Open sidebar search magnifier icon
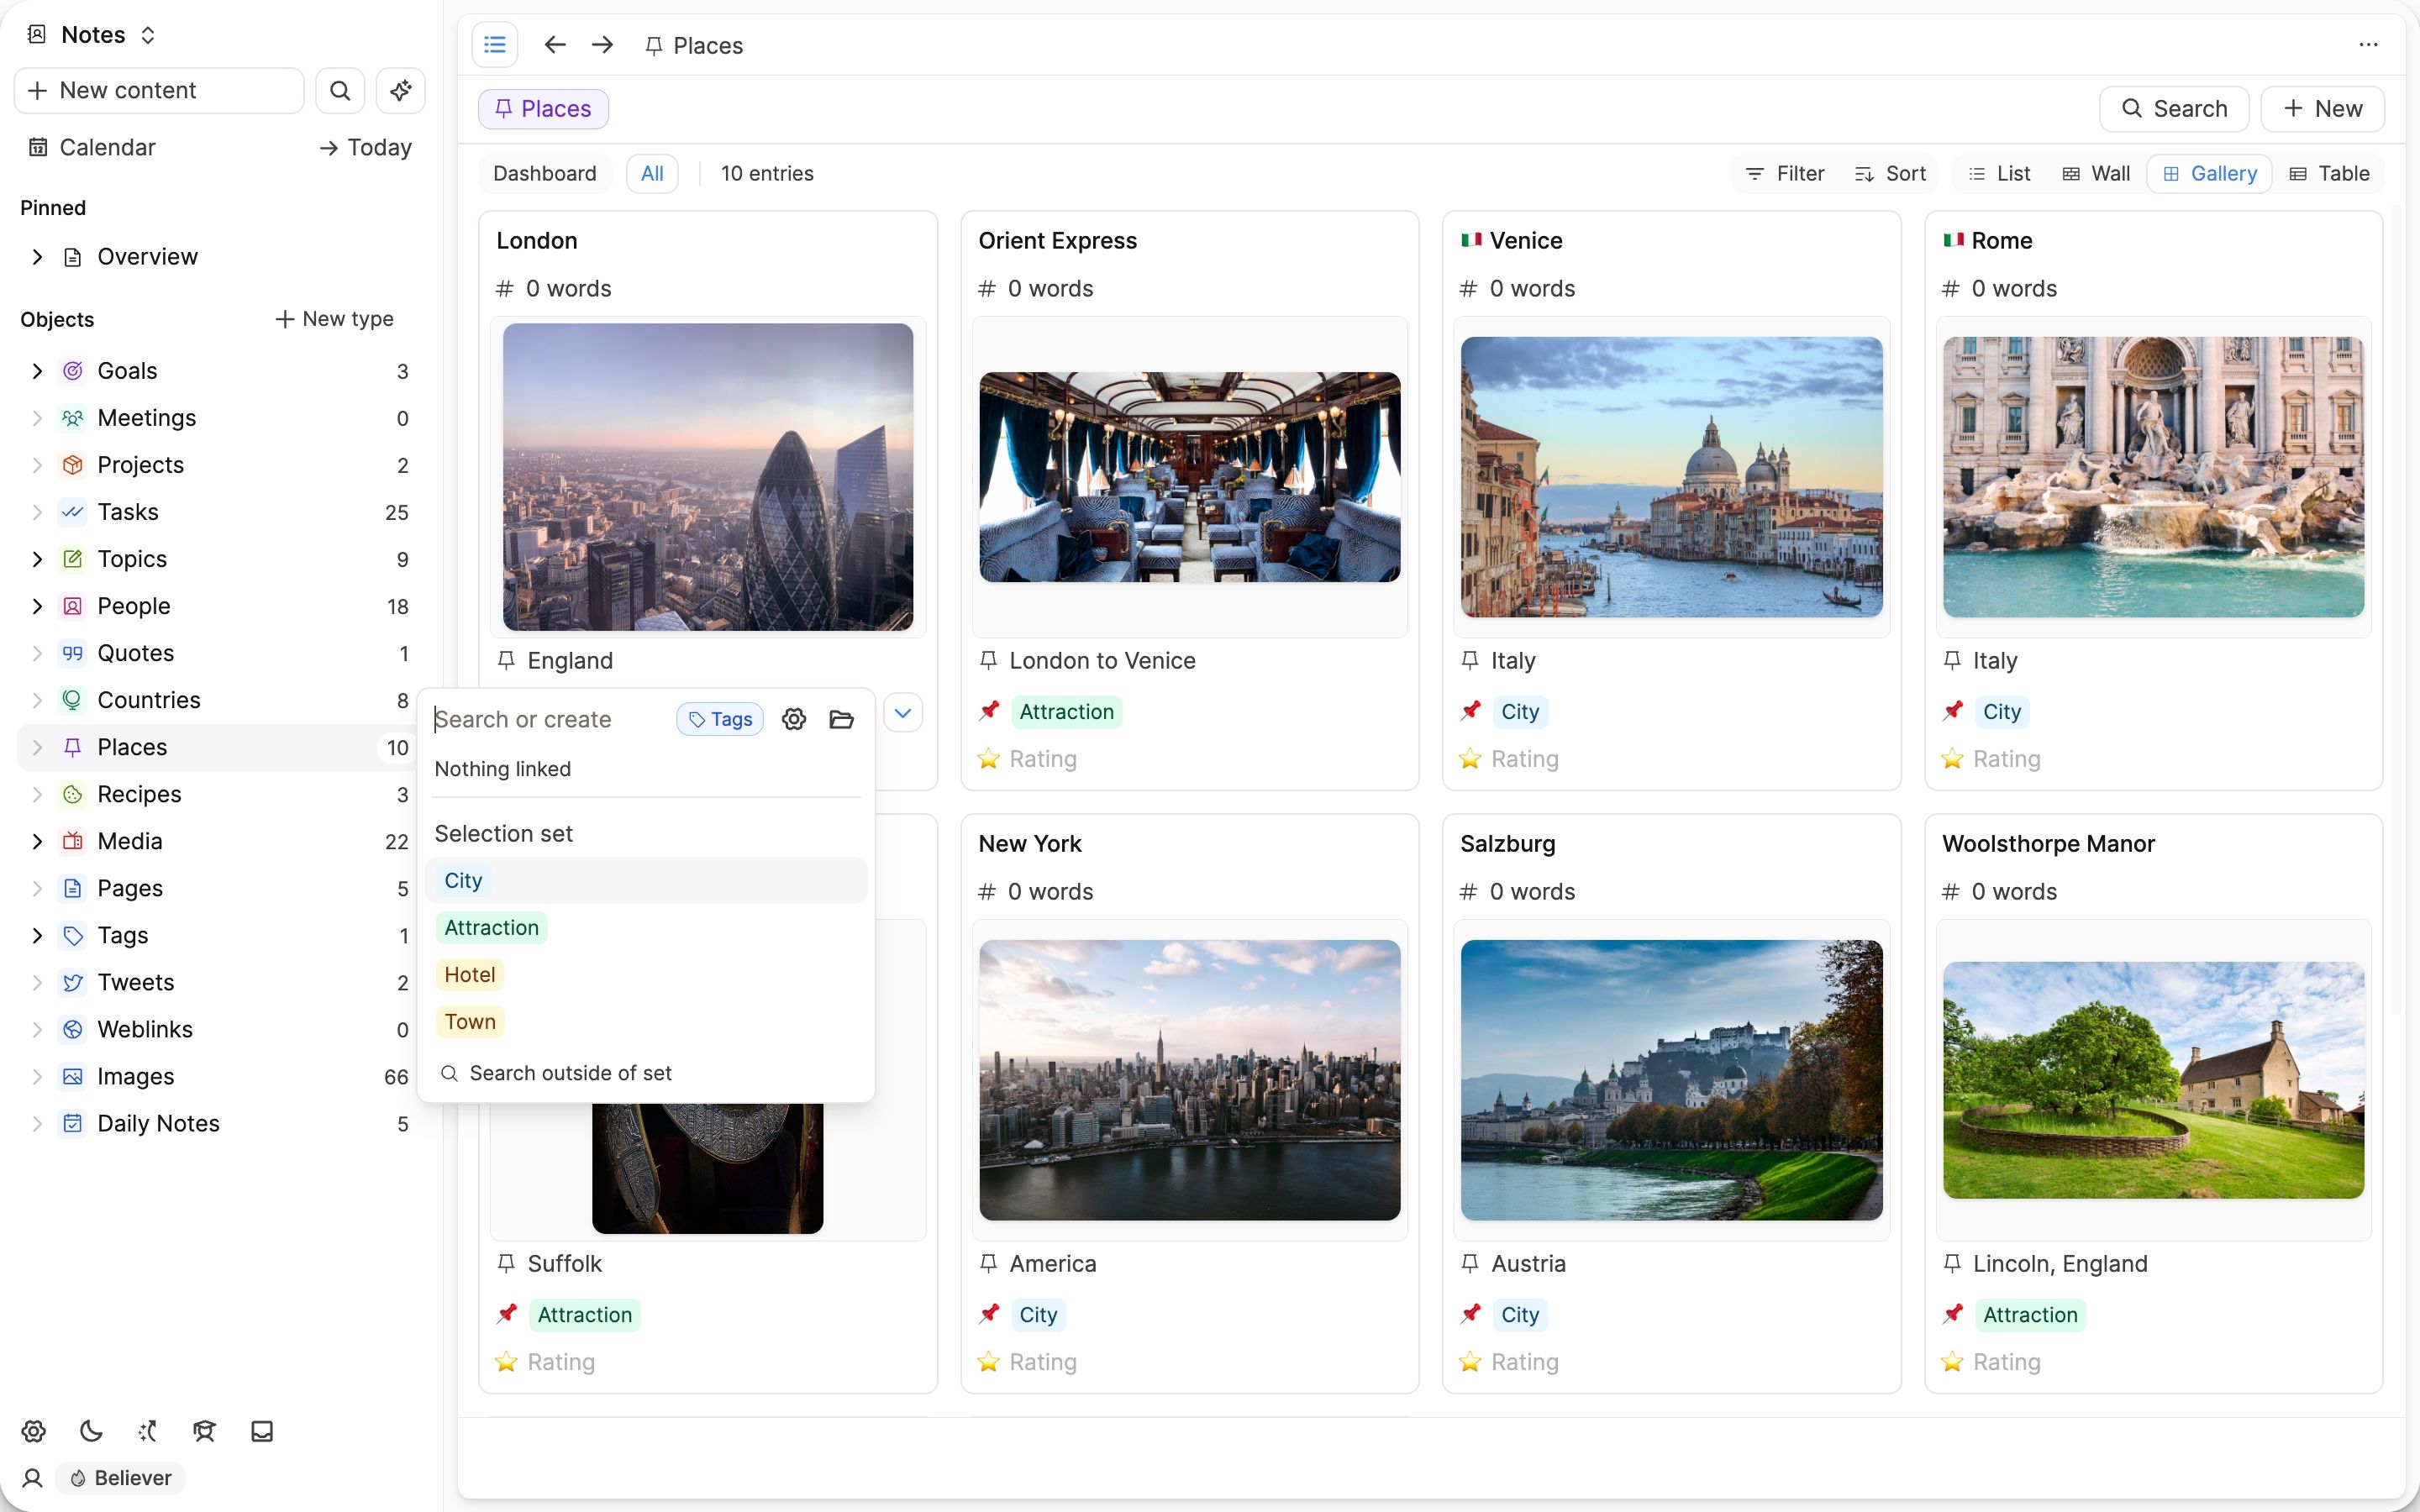2420x1512 pixels. (340, 91)
